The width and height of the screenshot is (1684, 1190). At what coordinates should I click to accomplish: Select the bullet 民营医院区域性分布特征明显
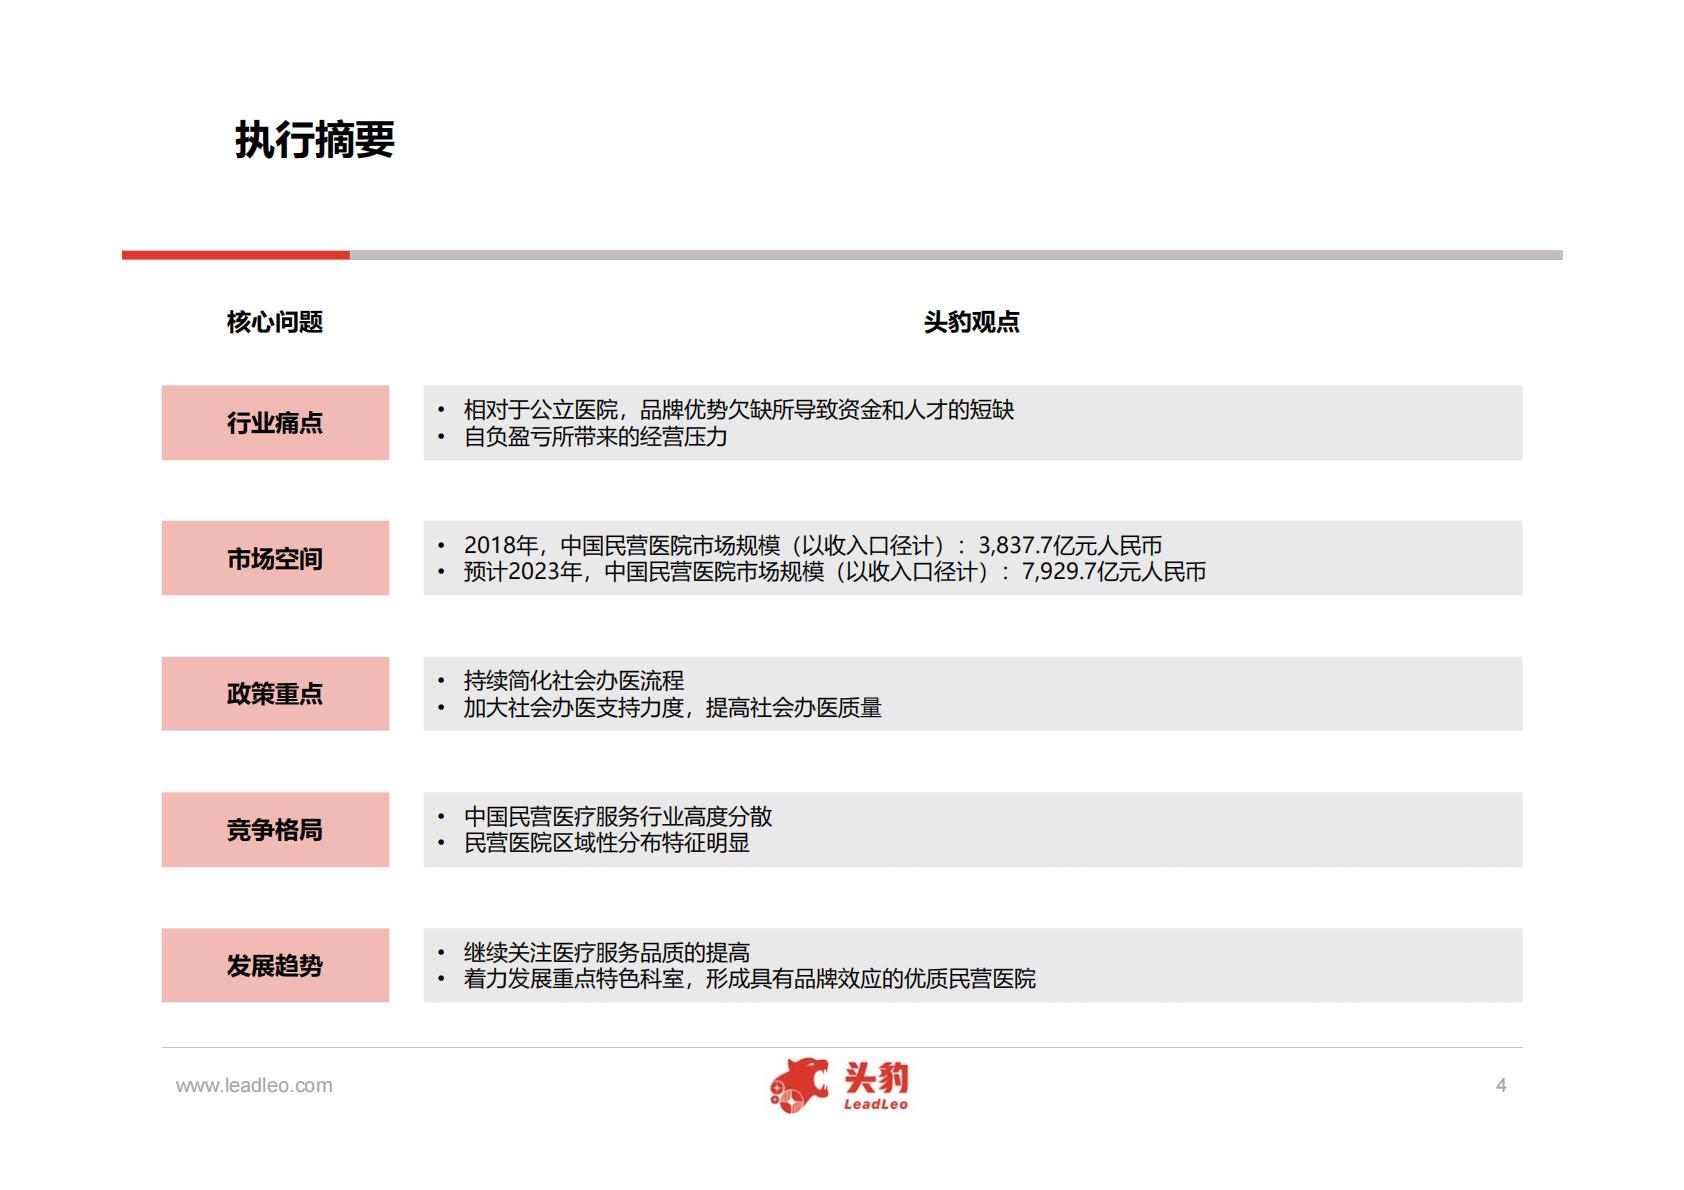pyautogui.click(x=606, y=843)
